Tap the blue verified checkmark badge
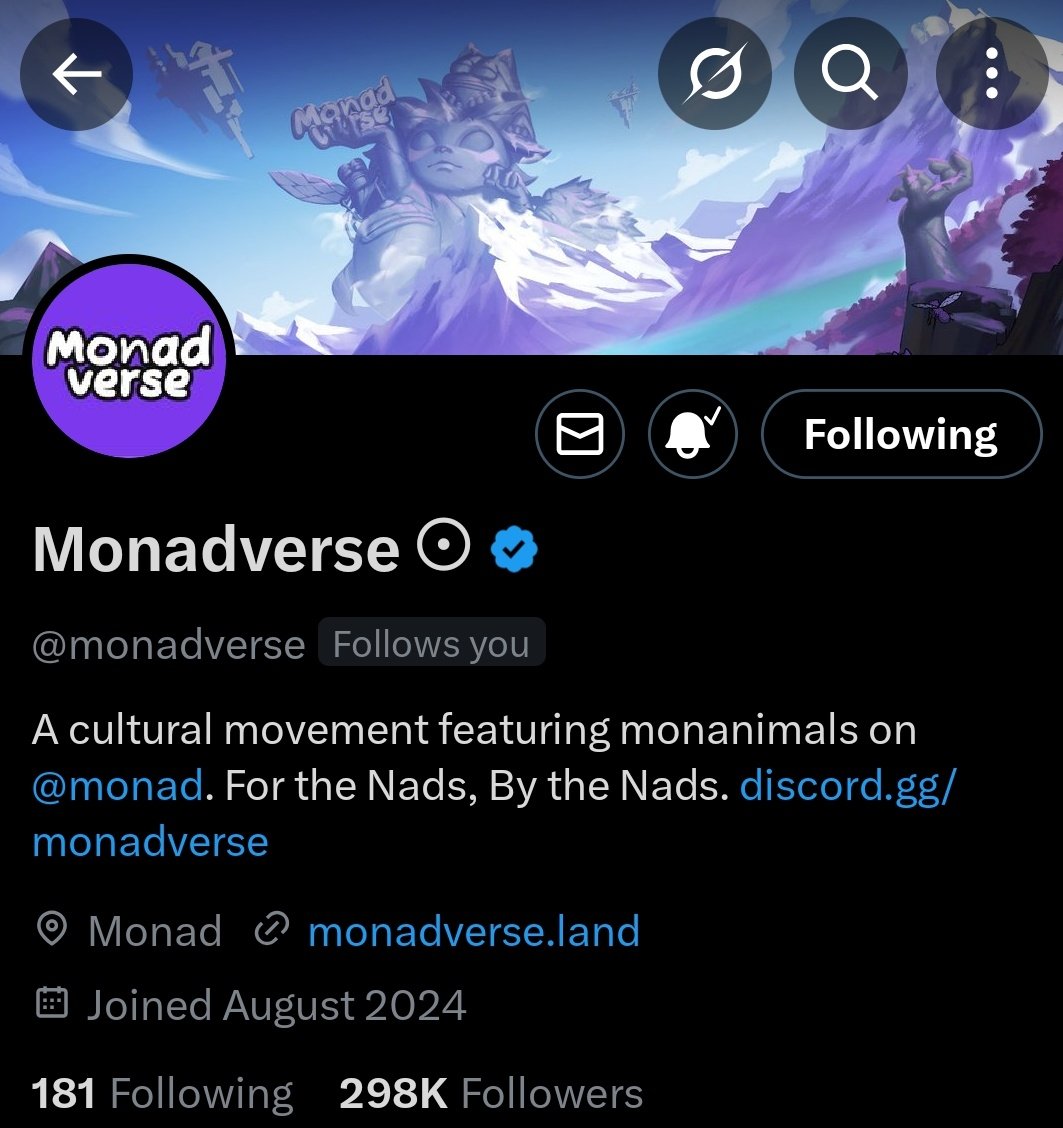The width and height of the screenshot is (1063, 1128). pos(514,550)
